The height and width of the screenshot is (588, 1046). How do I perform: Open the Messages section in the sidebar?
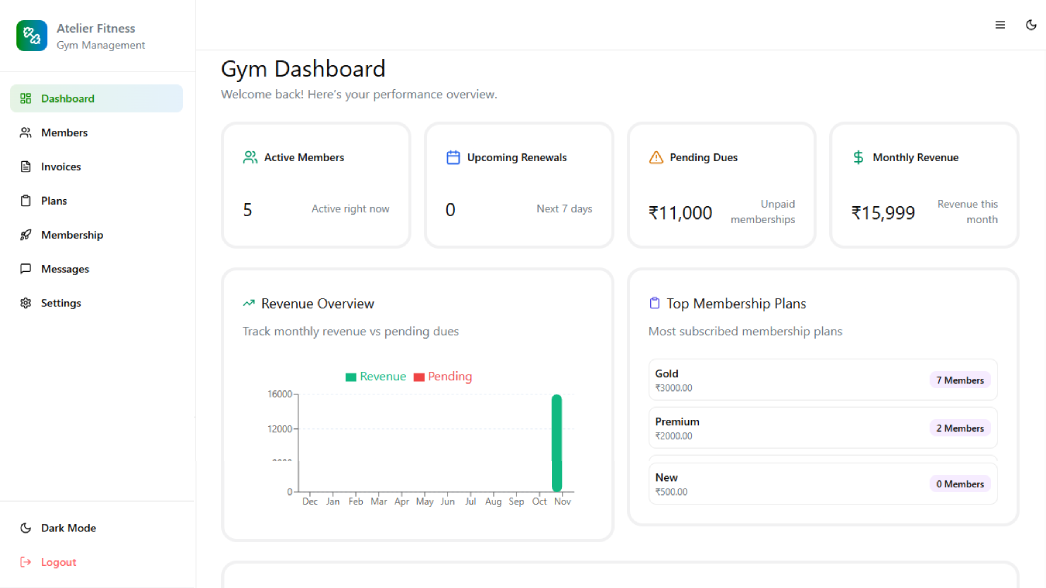click(65, 269)
